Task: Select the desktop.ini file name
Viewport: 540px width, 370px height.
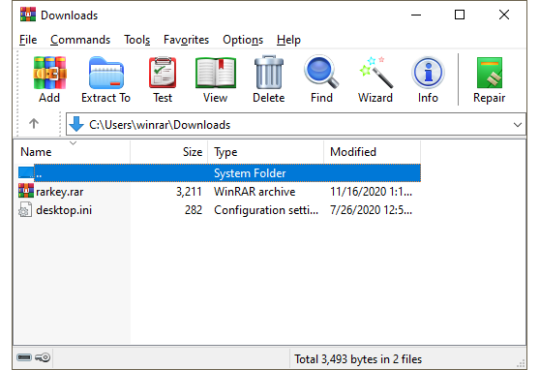Action: point(64,210)
